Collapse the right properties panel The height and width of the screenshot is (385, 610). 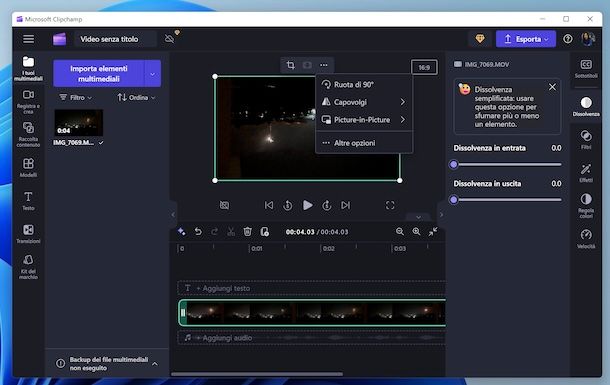pyautogui.click(x=441, y=214)
